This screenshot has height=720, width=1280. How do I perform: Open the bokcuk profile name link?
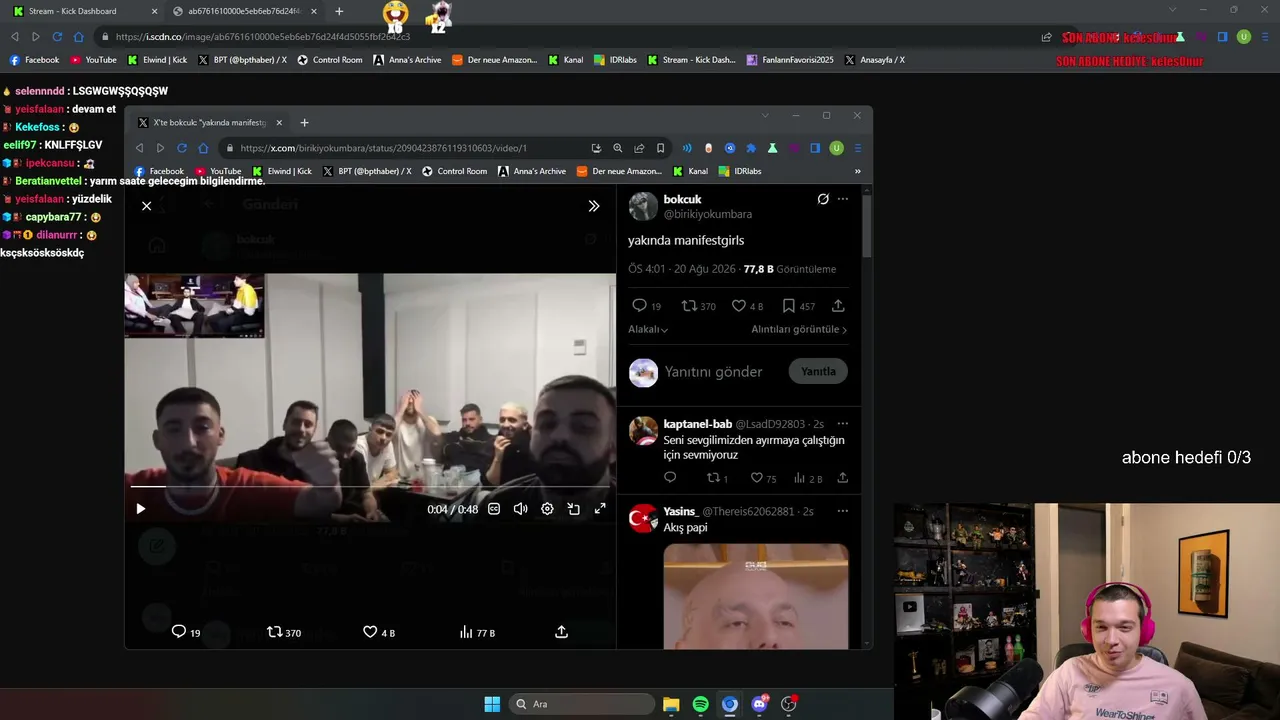682,199
